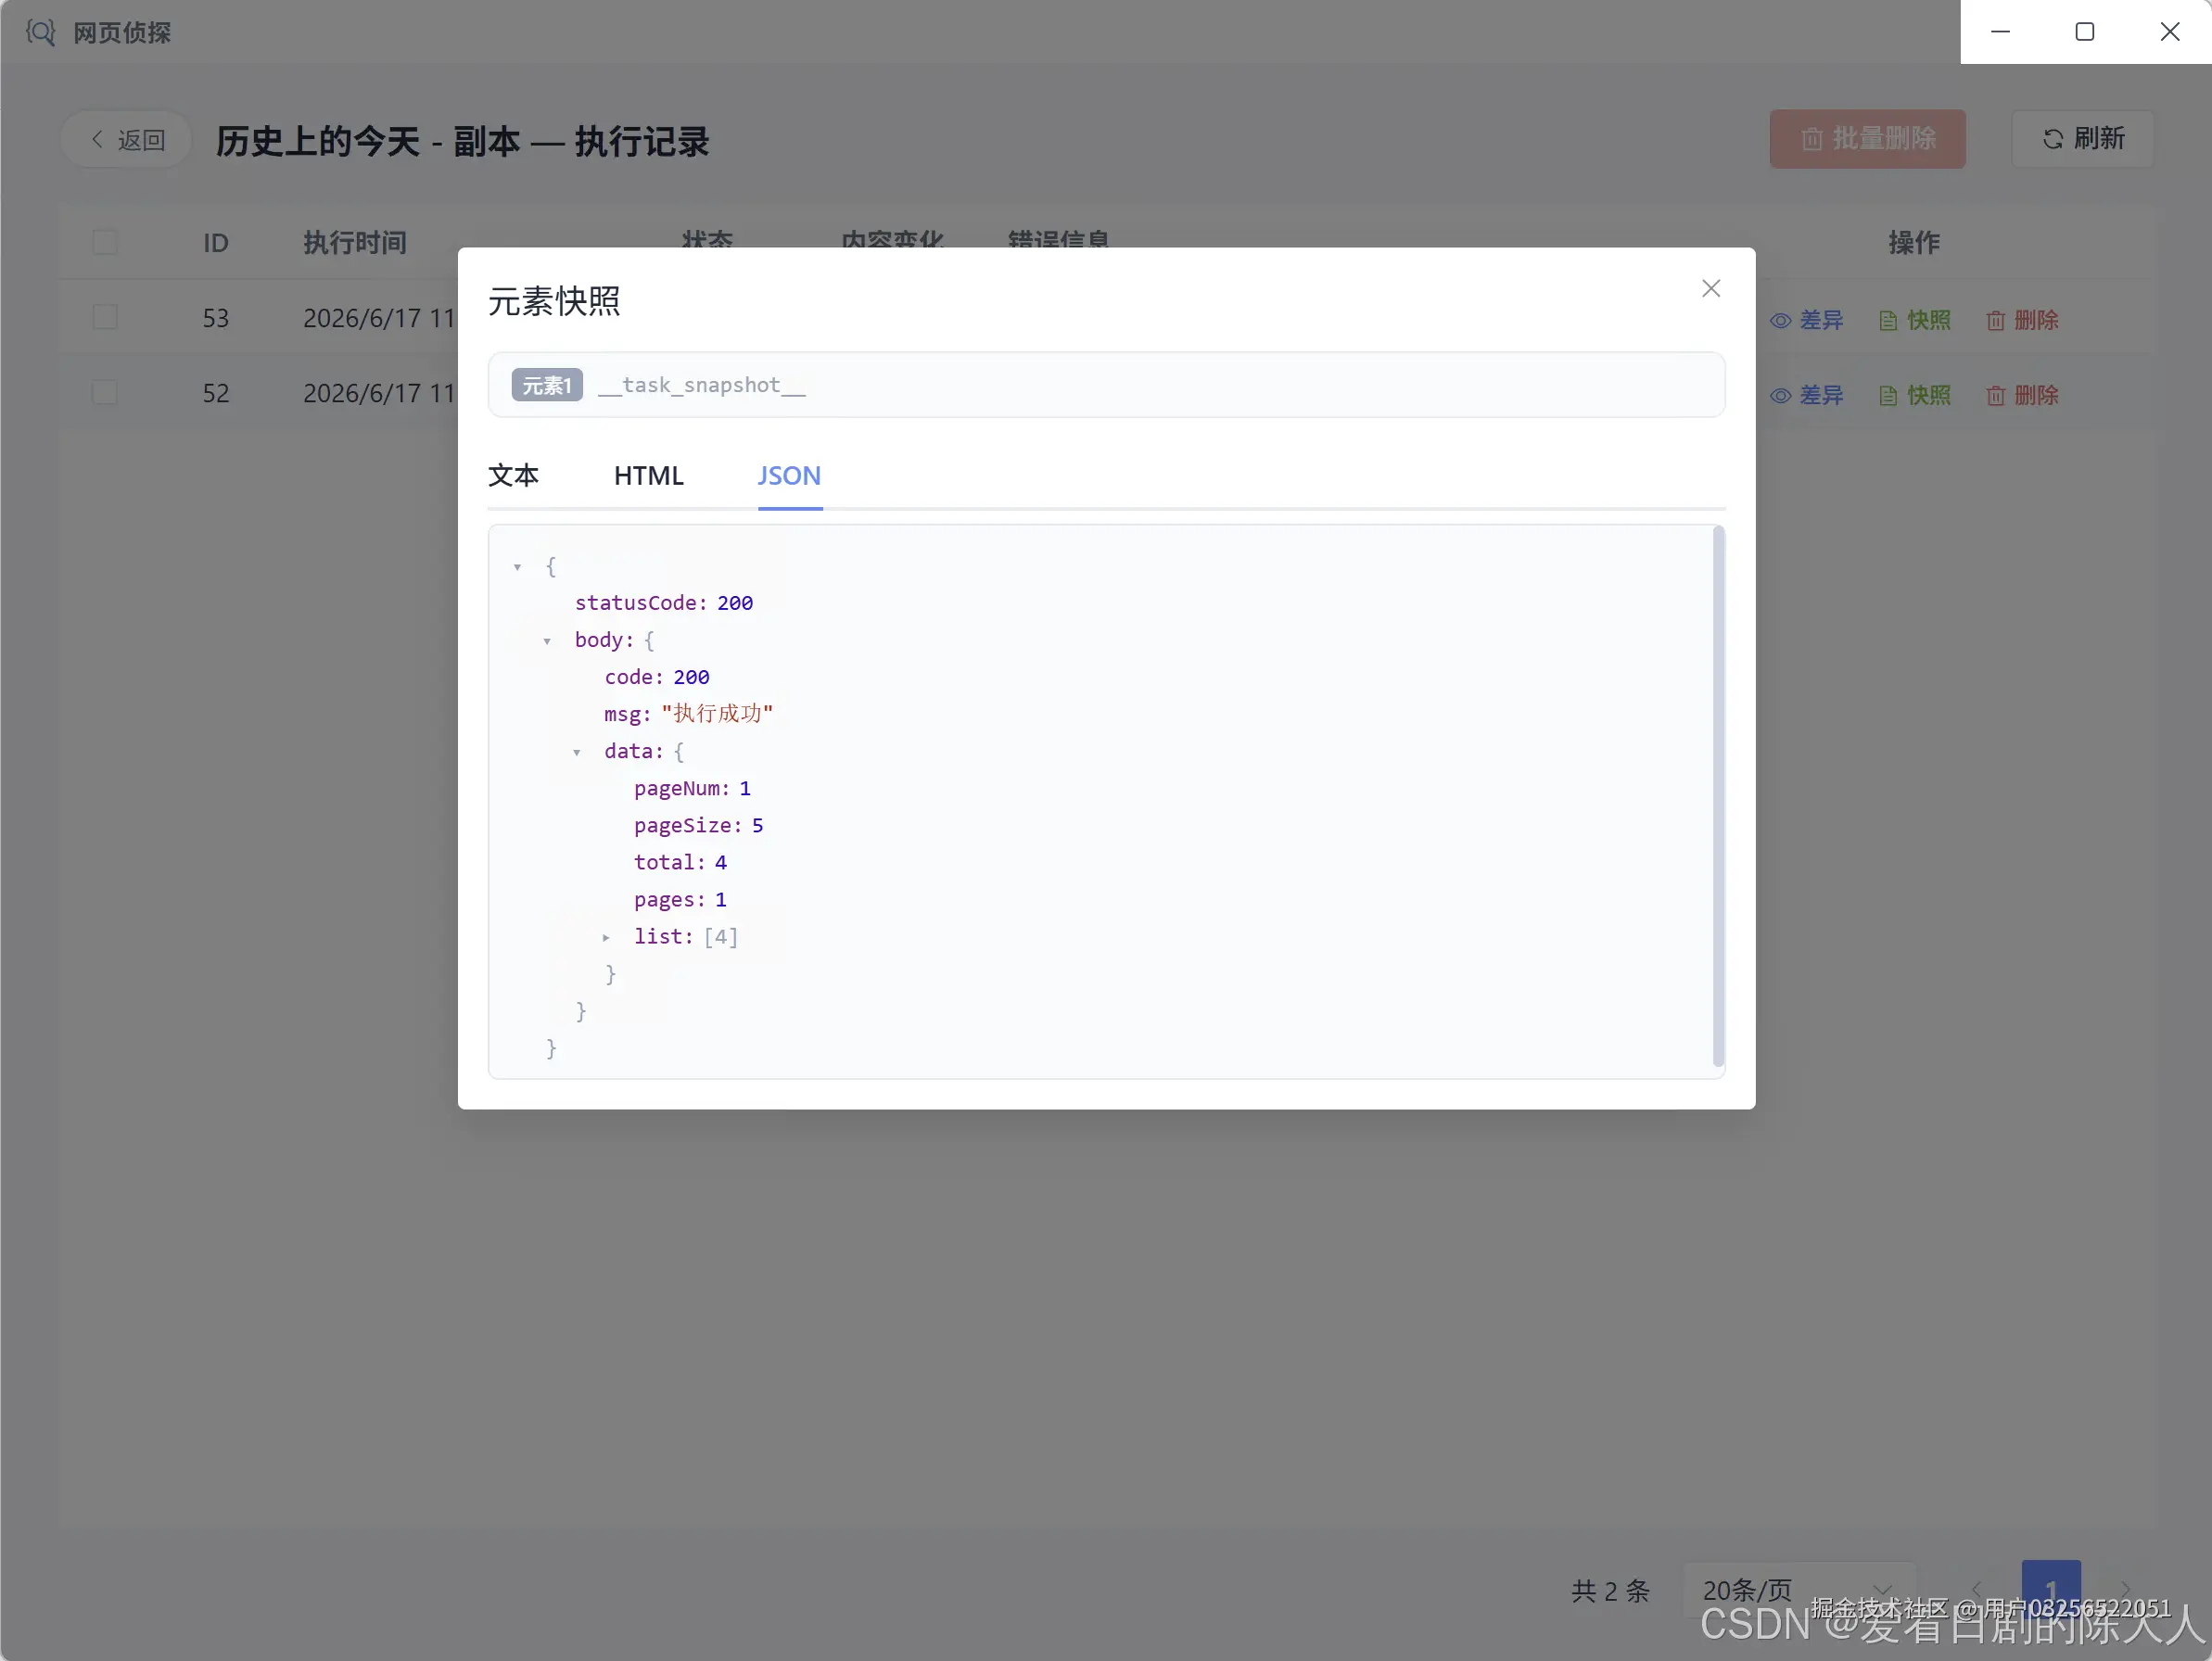
Task: Check the checkbox for record 53
Action: pos(105,318)
